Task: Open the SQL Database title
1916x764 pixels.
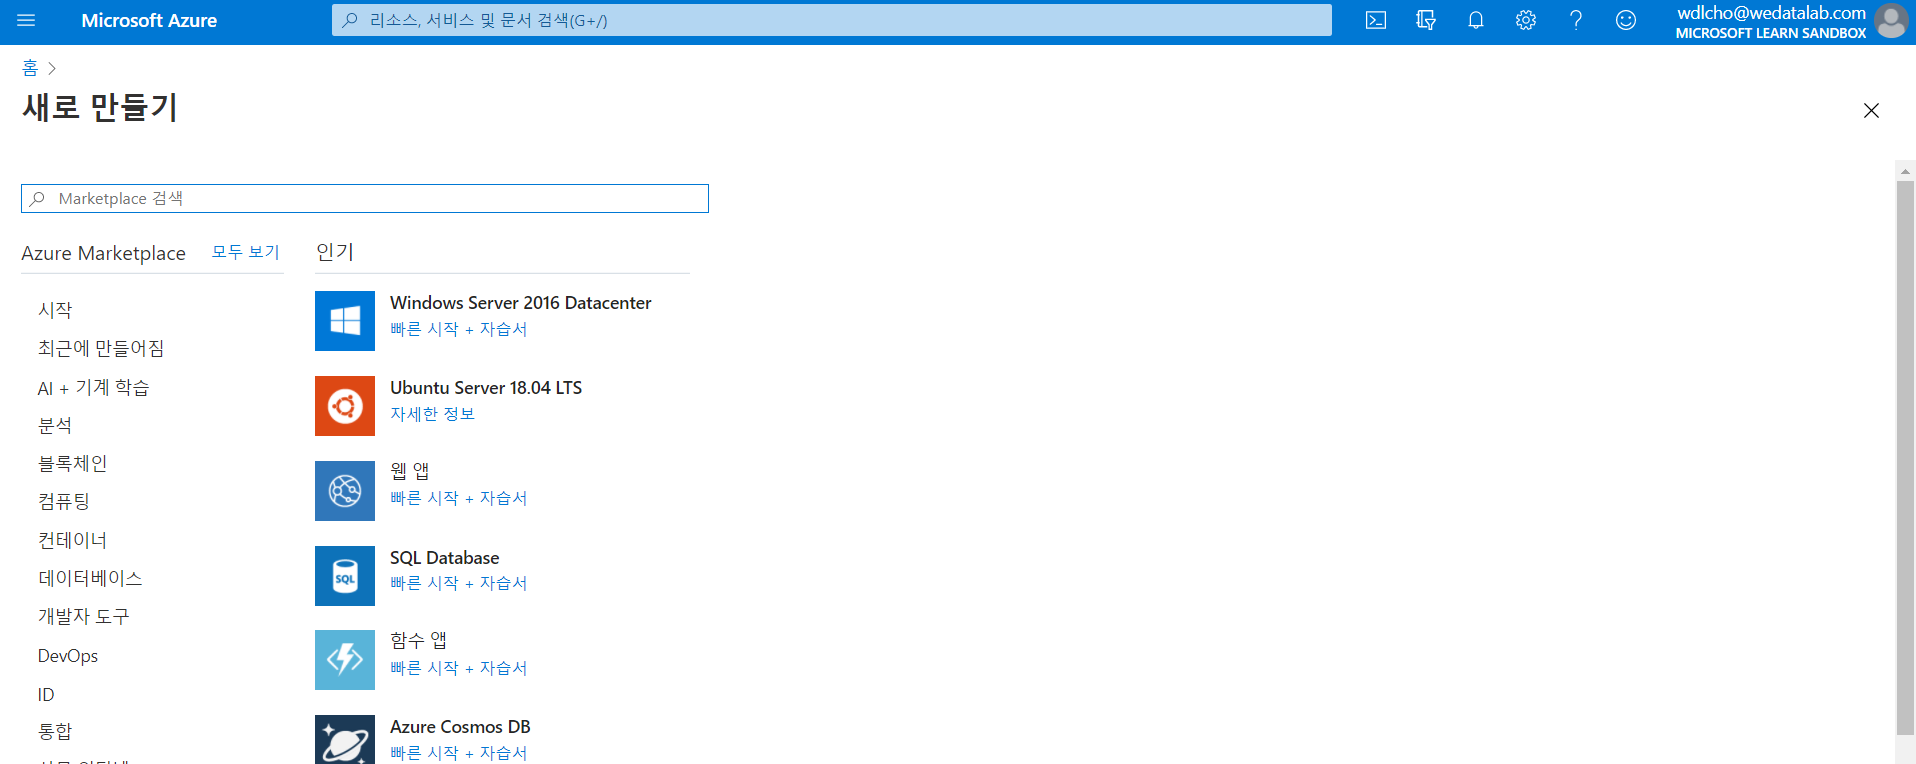Action: (445, 558)
